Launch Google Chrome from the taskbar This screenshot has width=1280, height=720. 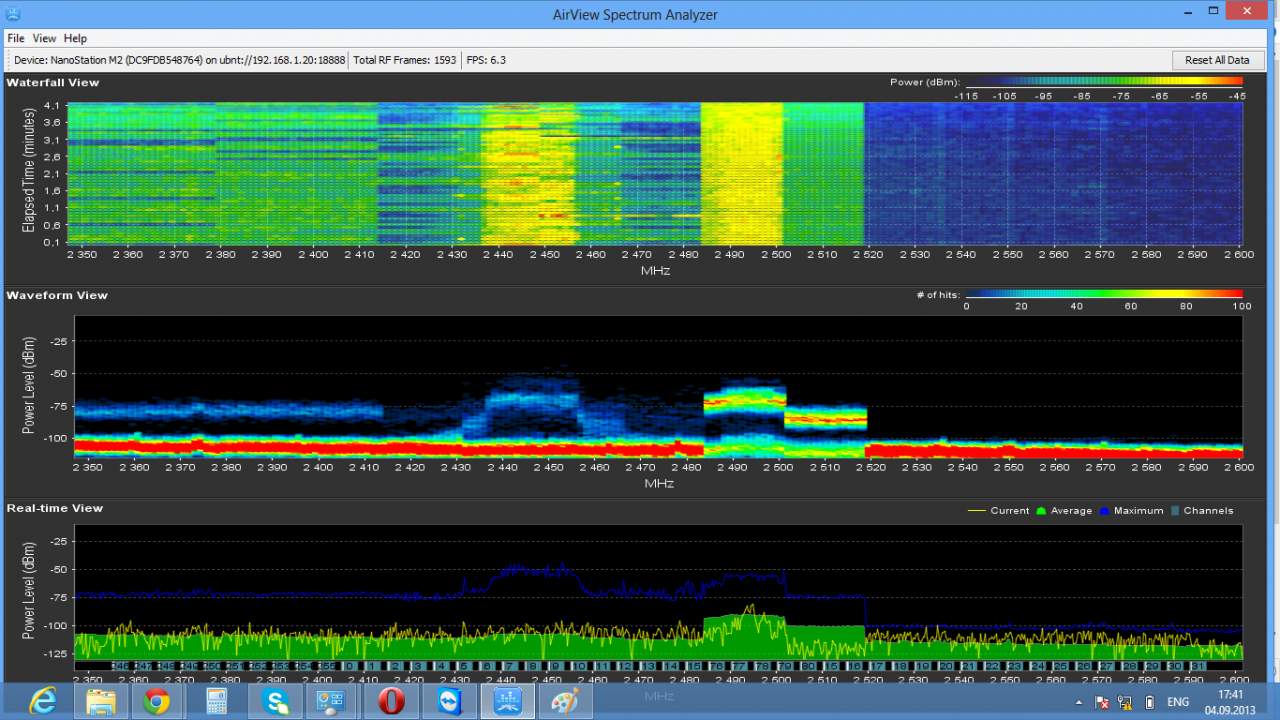[x=157, y=702]
